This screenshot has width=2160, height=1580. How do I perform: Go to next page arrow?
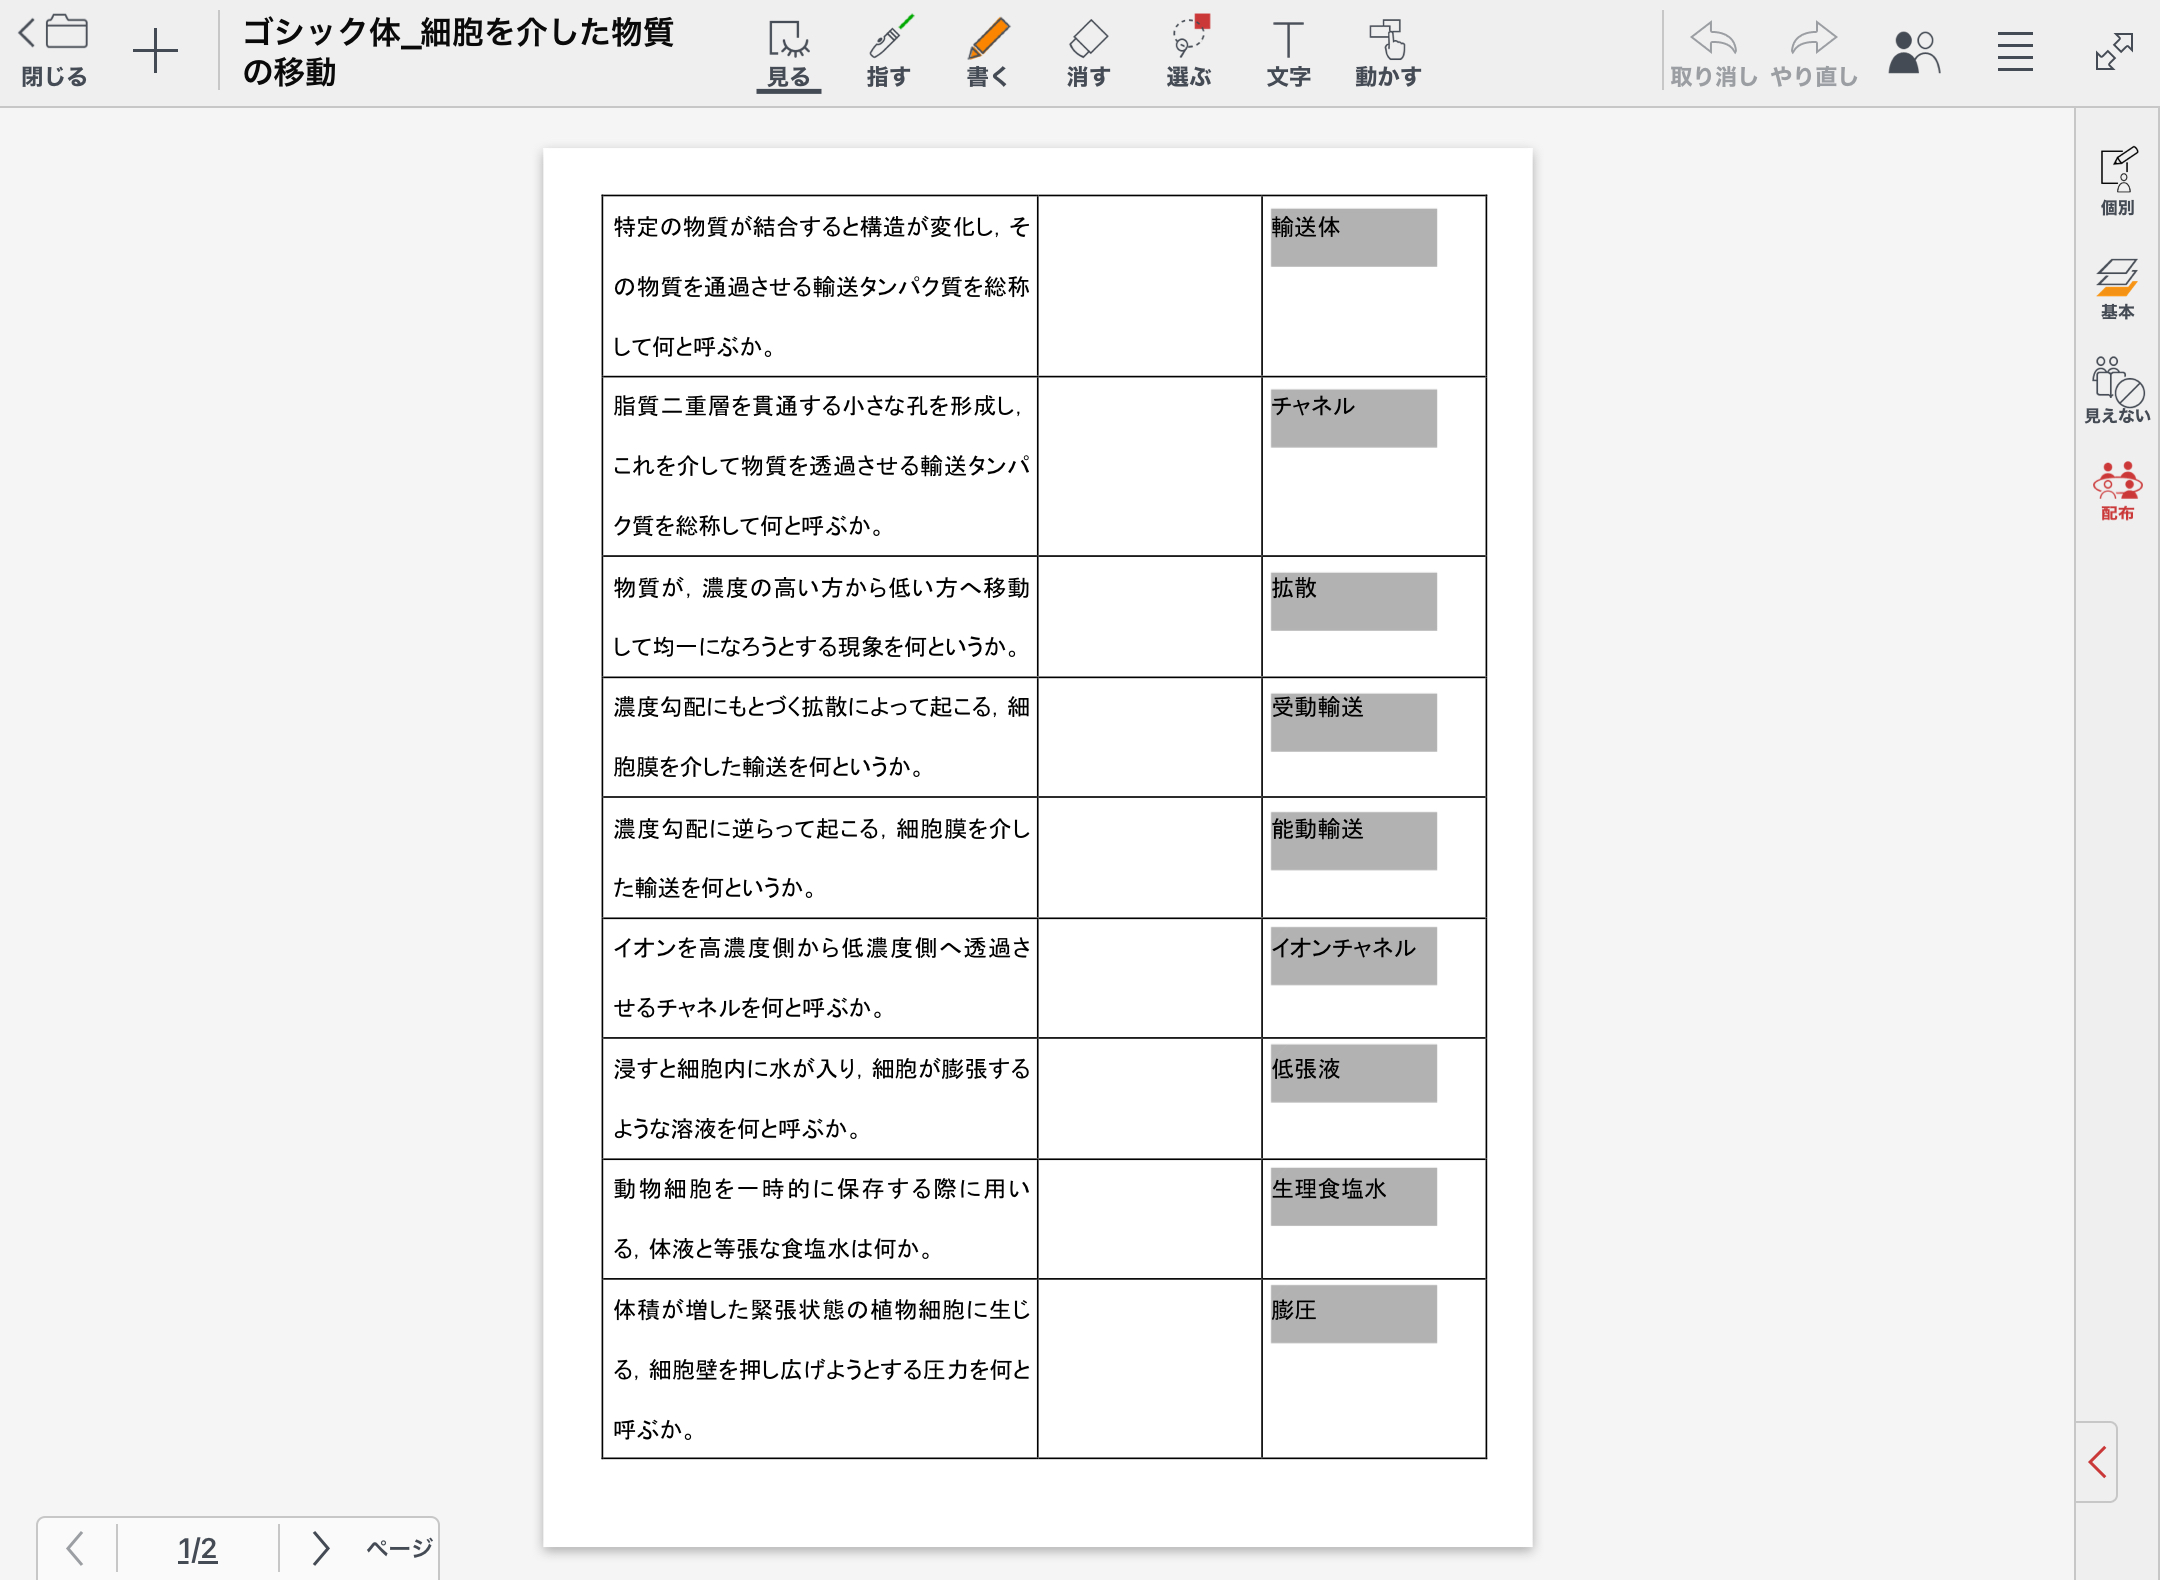[x=320, y=1548]
